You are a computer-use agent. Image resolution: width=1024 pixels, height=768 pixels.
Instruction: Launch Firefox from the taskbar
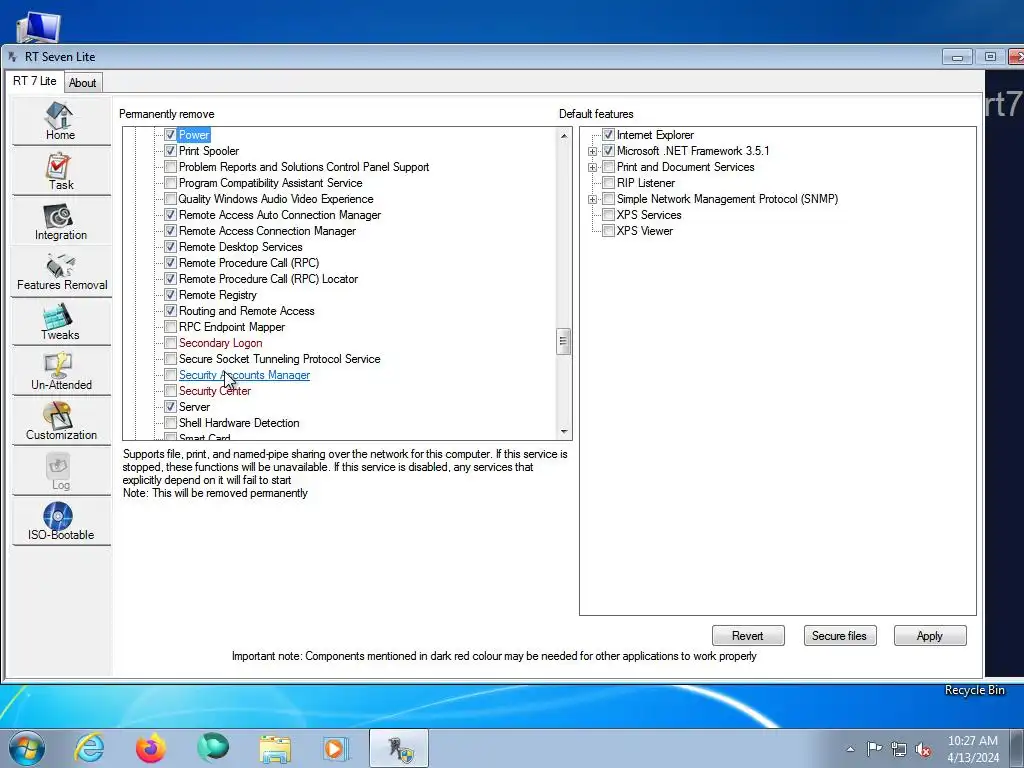[150, 748]
